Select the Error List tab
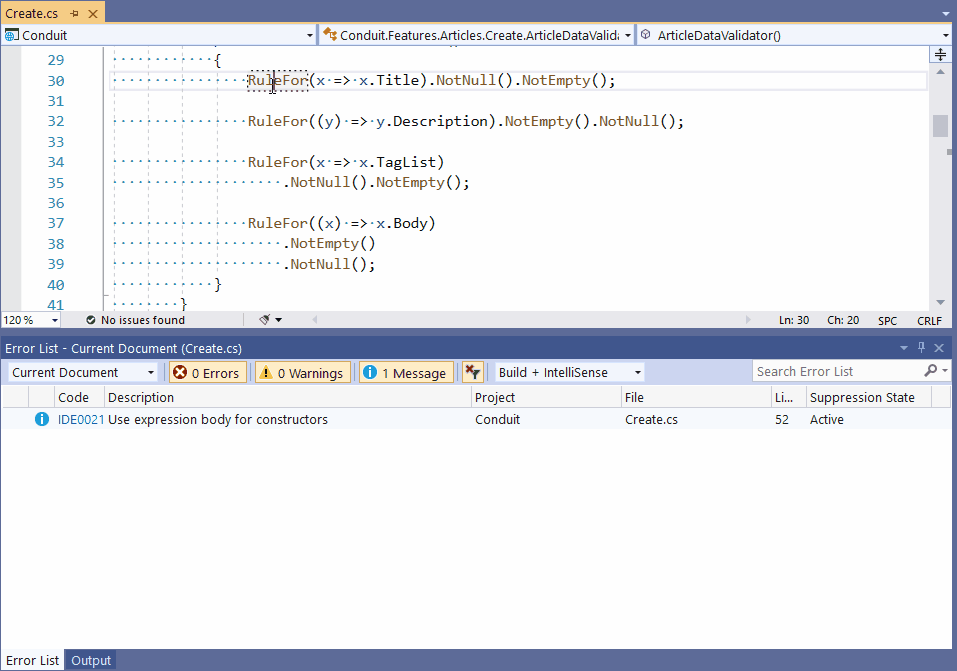The image size is (957, 671). click(x=32, y=660)
